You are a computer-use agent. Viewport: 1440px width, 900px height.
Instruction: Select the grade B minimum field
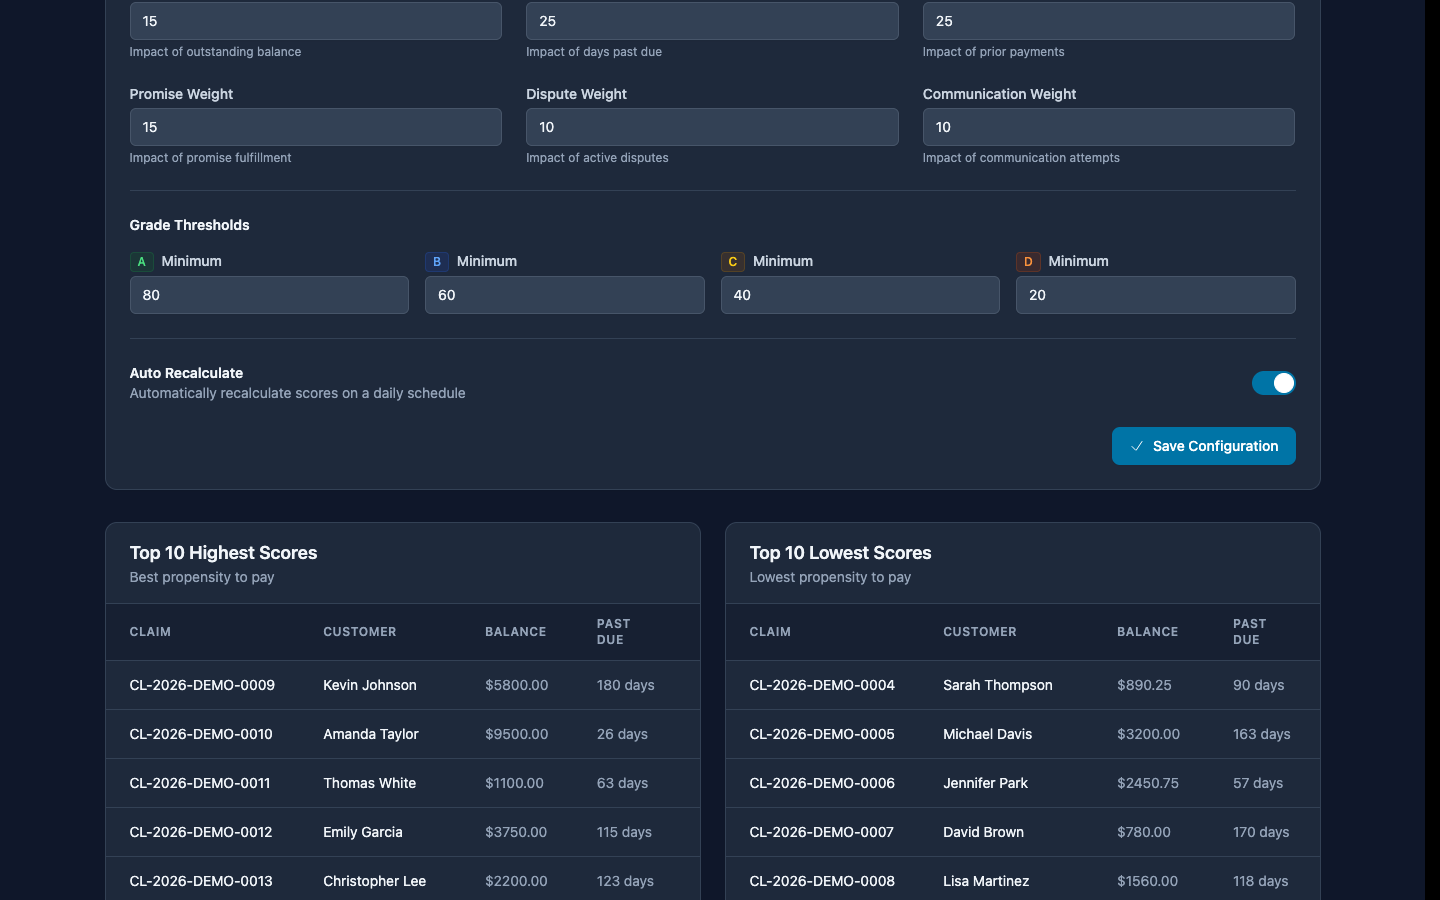click(564, 295)
